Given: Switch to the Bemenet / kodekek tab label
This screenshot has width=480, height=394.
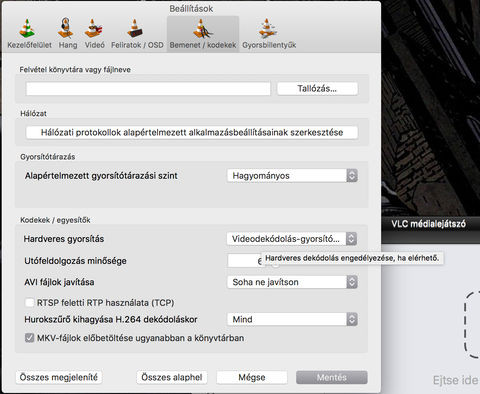Looking at the screenshot, I should (x=203, y=45).
